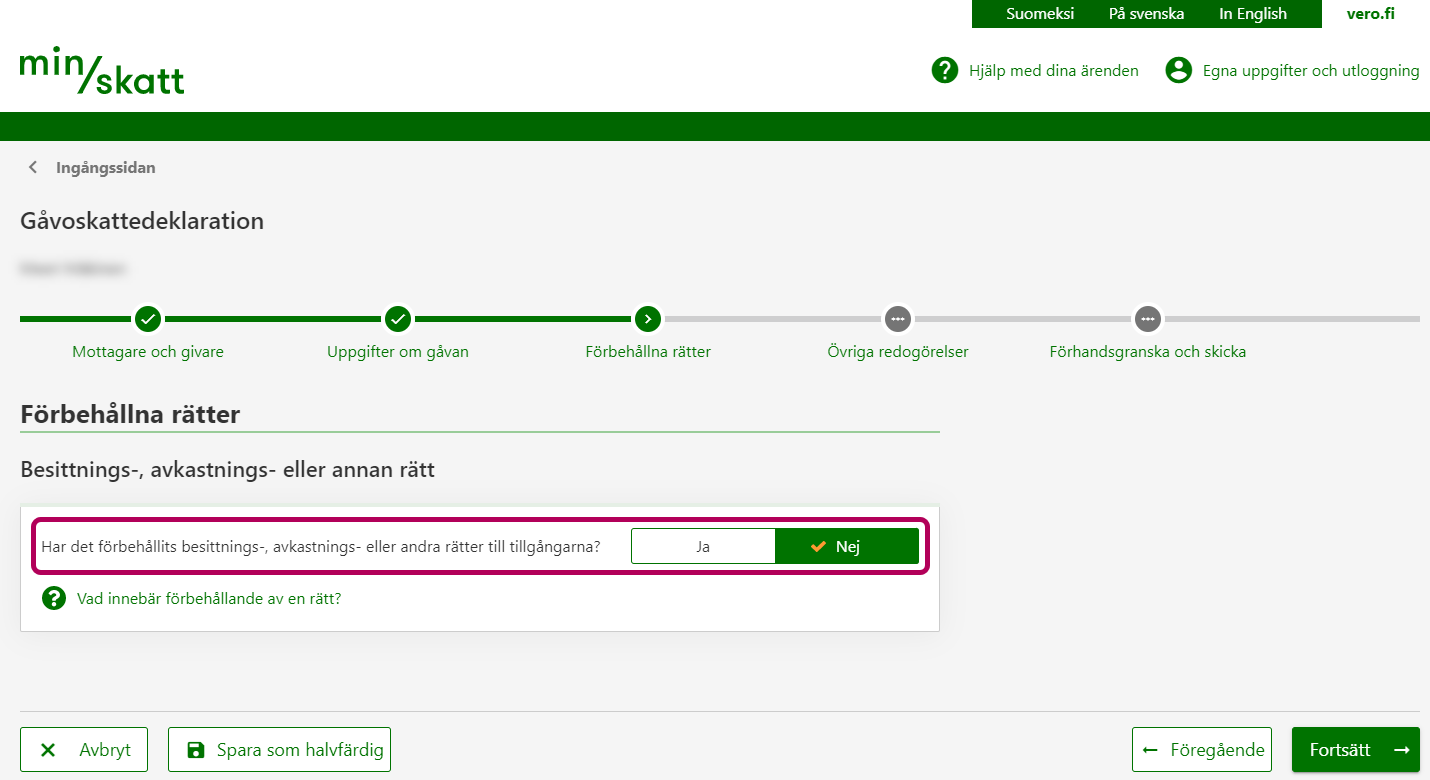Open Vad innebär förbehållande av en rätt
Viewport: 1430px width, 780px height.
click(209, 599)
